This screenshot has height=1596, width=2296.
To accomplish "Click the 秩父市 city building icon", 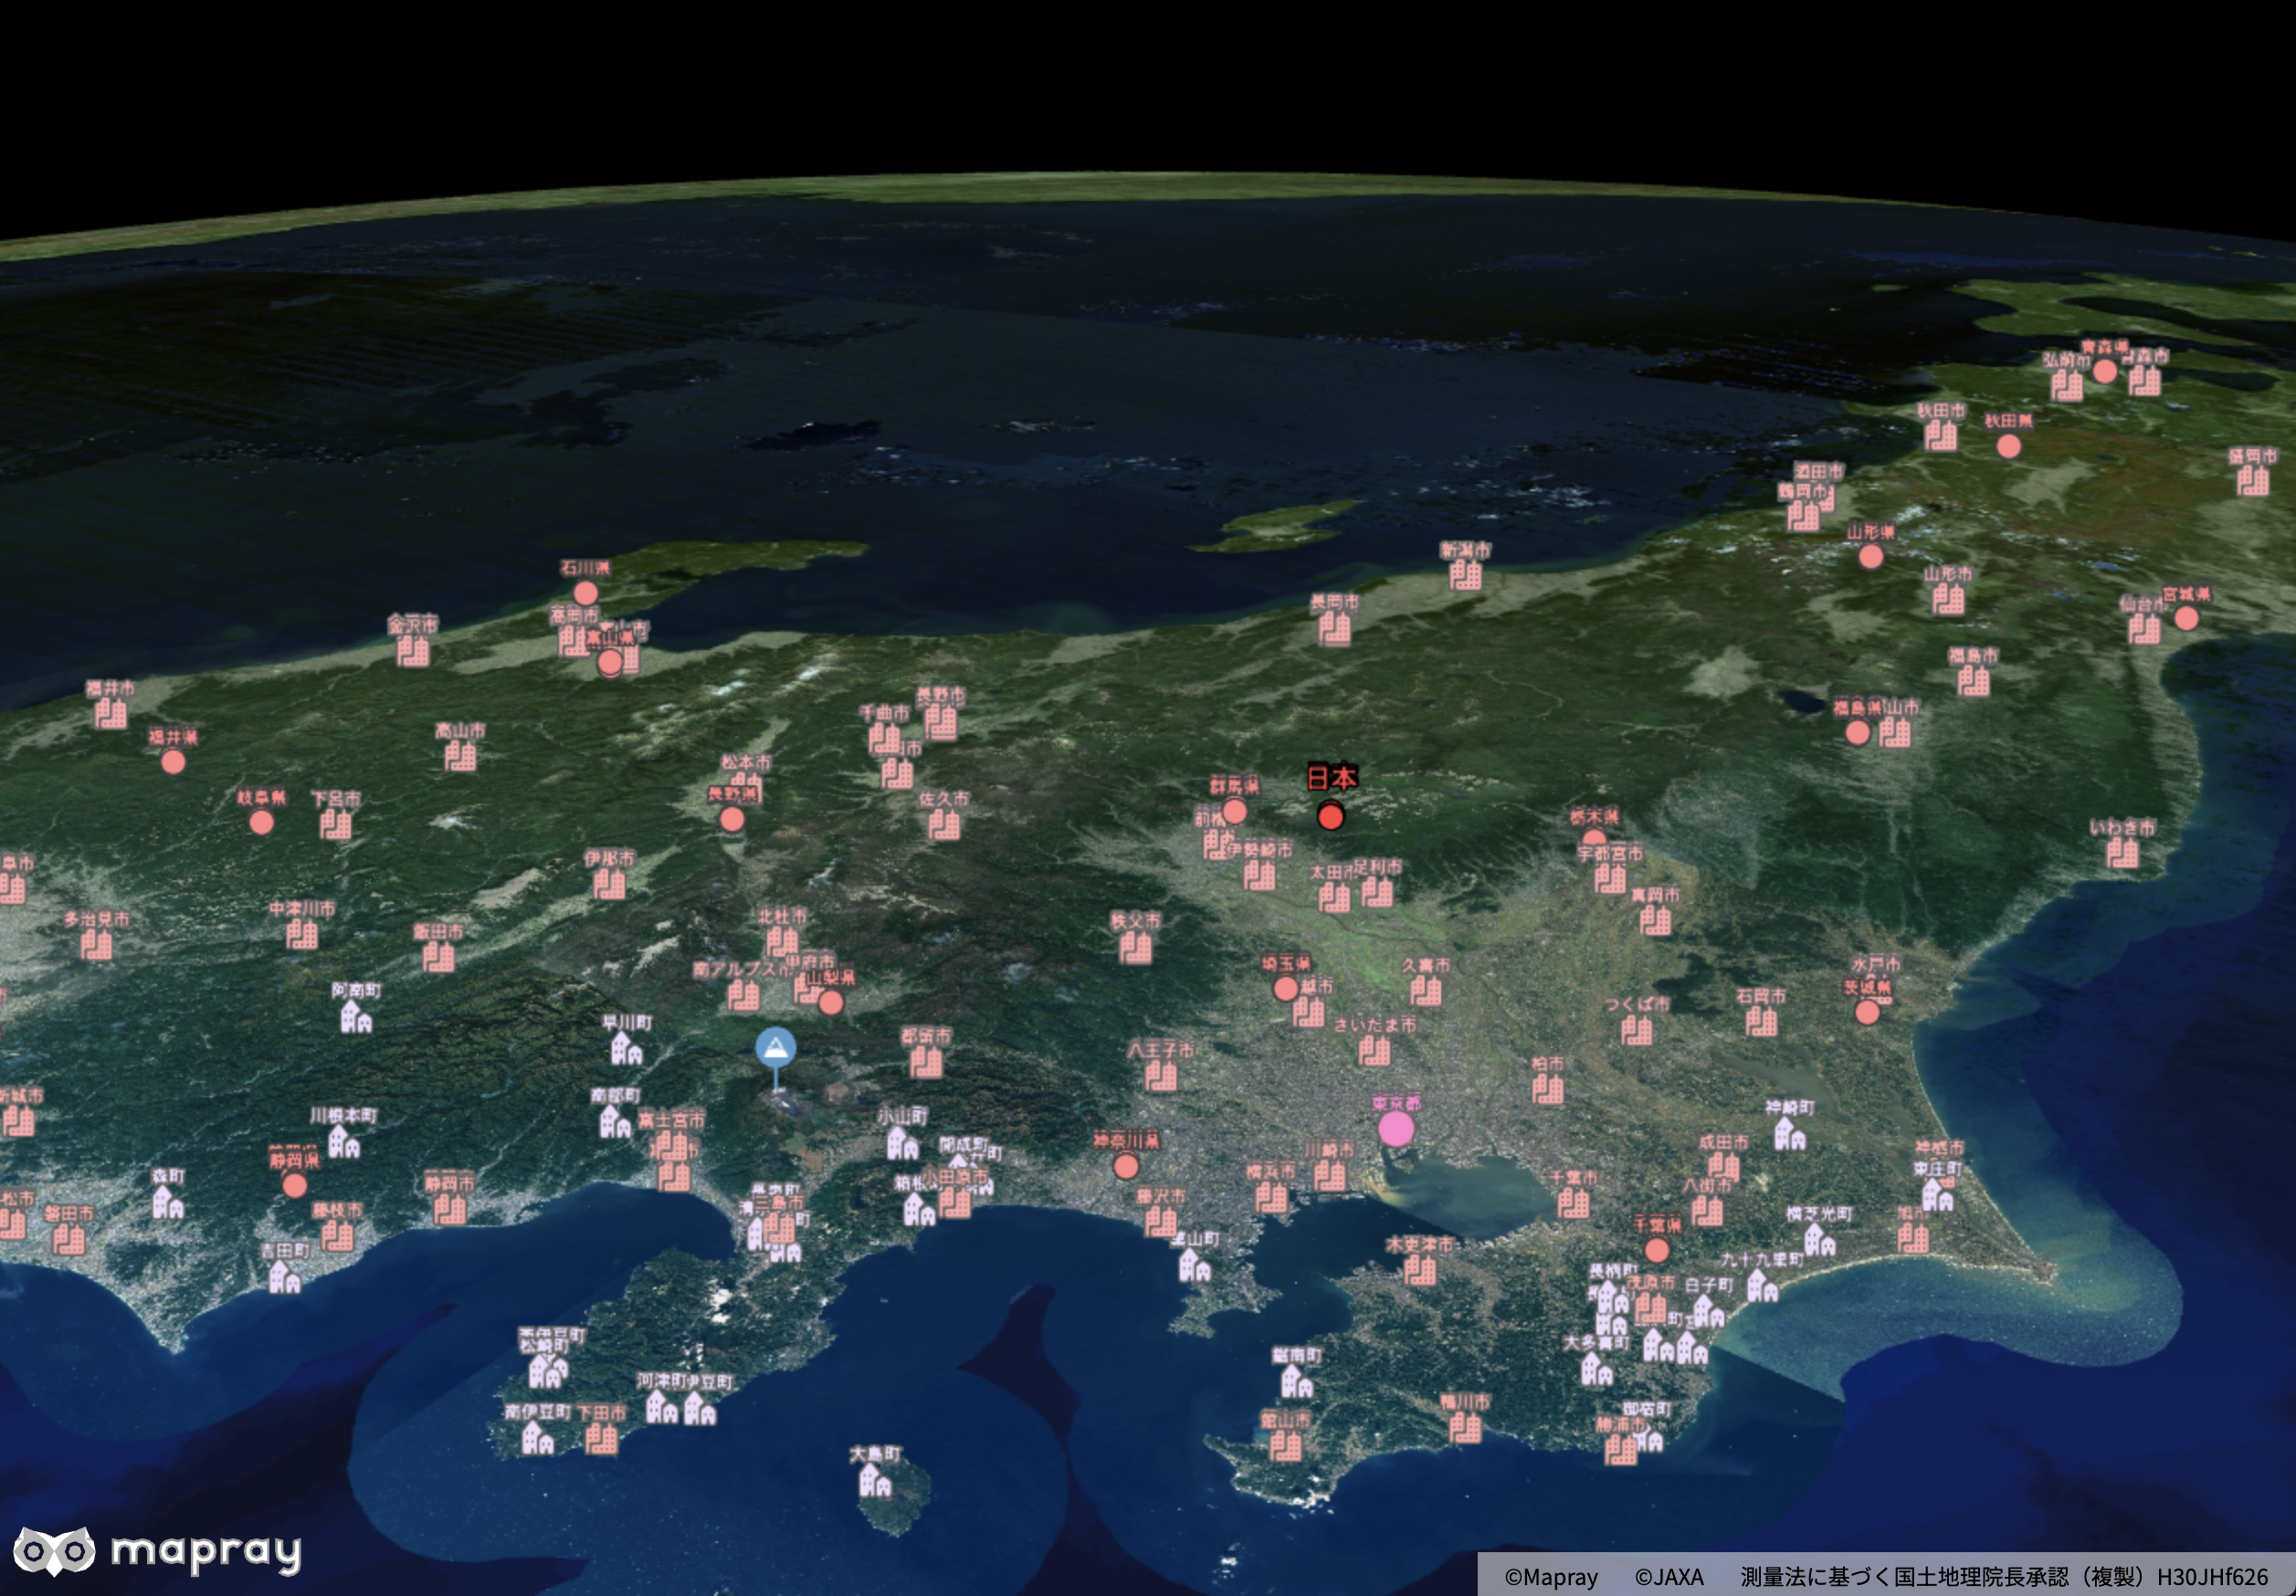I will tap(1135, 947).
